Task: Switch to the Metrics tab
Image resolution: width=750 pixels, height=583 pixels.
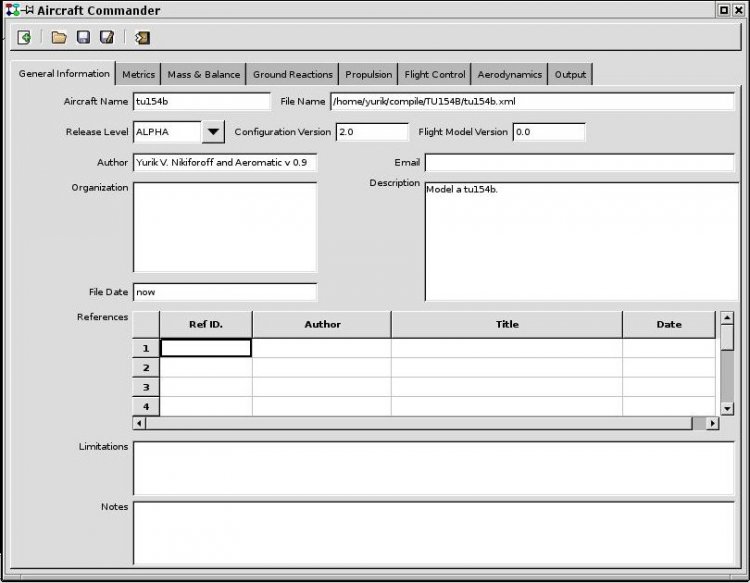Action: coord(138,75)
